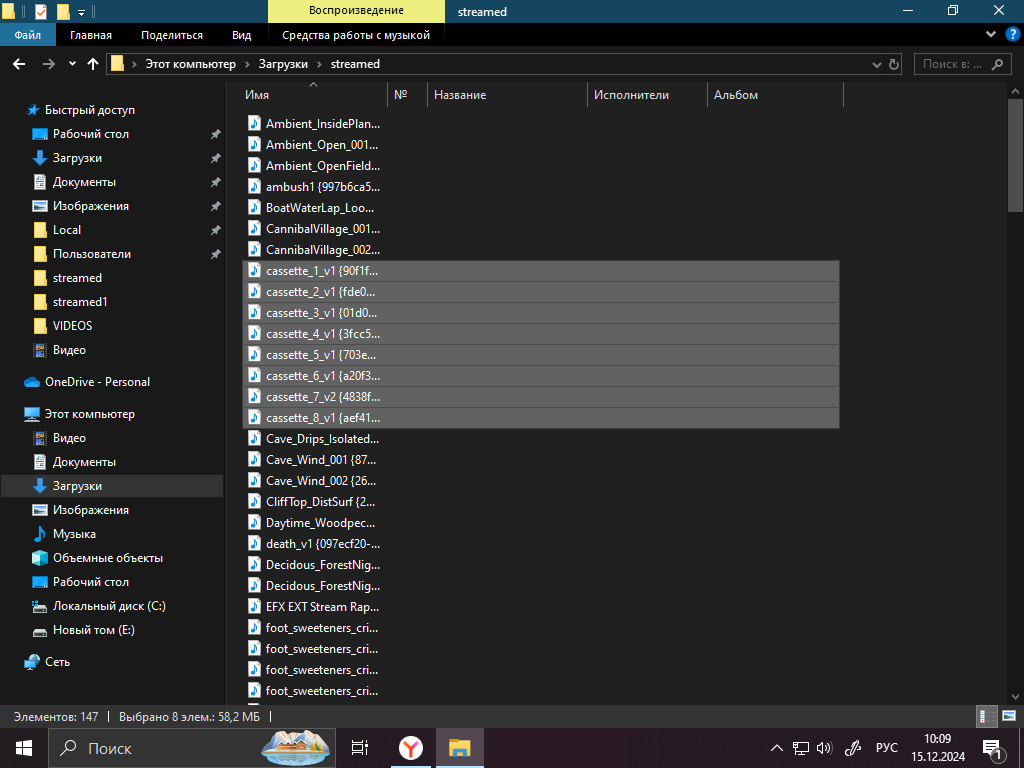Open pinned Загрузки in quick access
1024x768 pixels.
(x=77, y=158)
